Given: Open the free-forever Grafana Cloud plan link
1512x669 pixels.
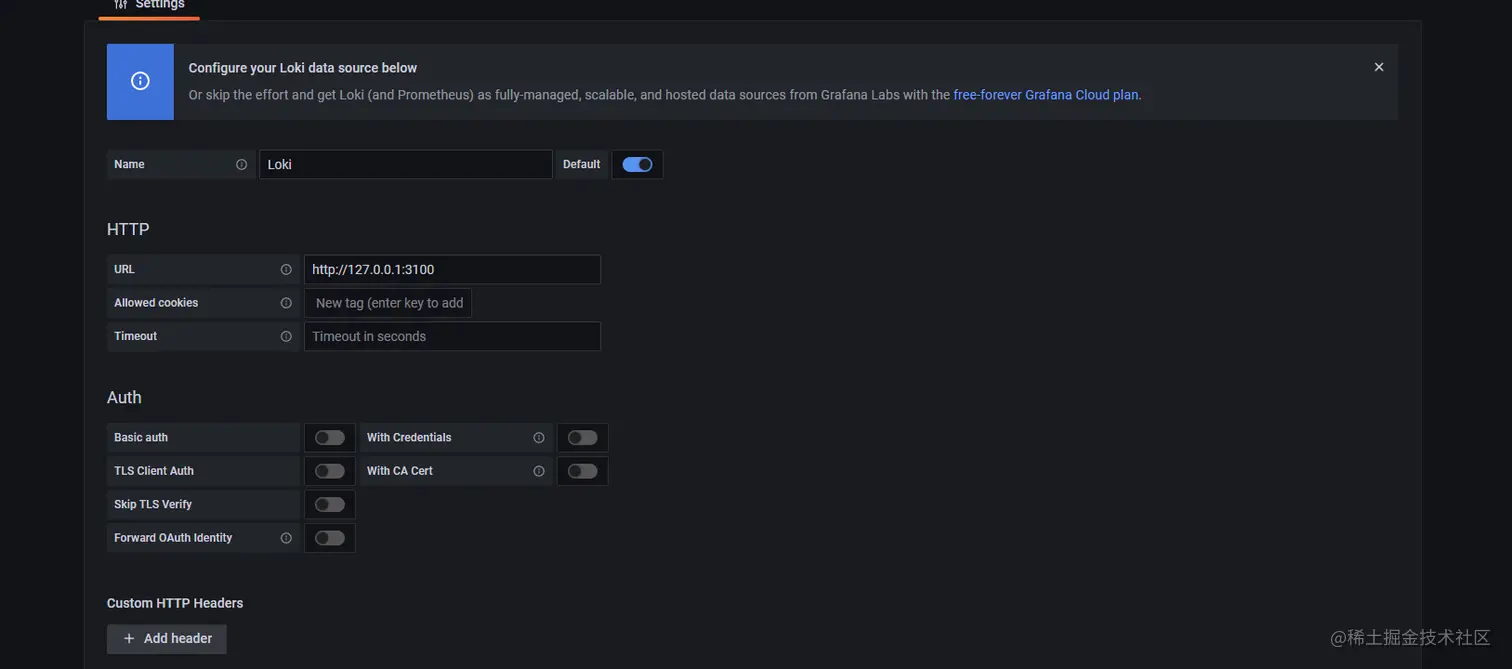Looking at the screenshot, I should pos(1045,95).
